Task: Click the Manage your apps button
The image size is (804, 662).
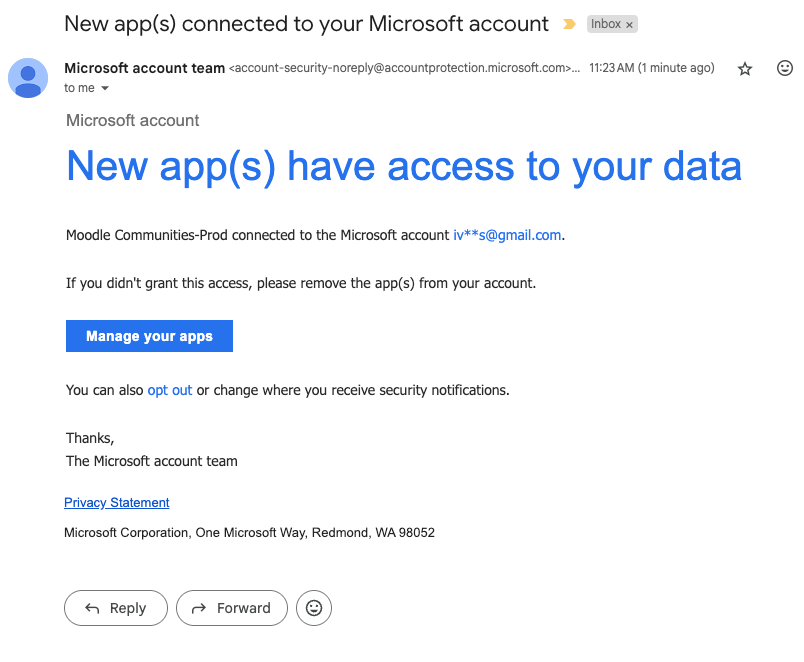Action: click(x=149, y=336)
